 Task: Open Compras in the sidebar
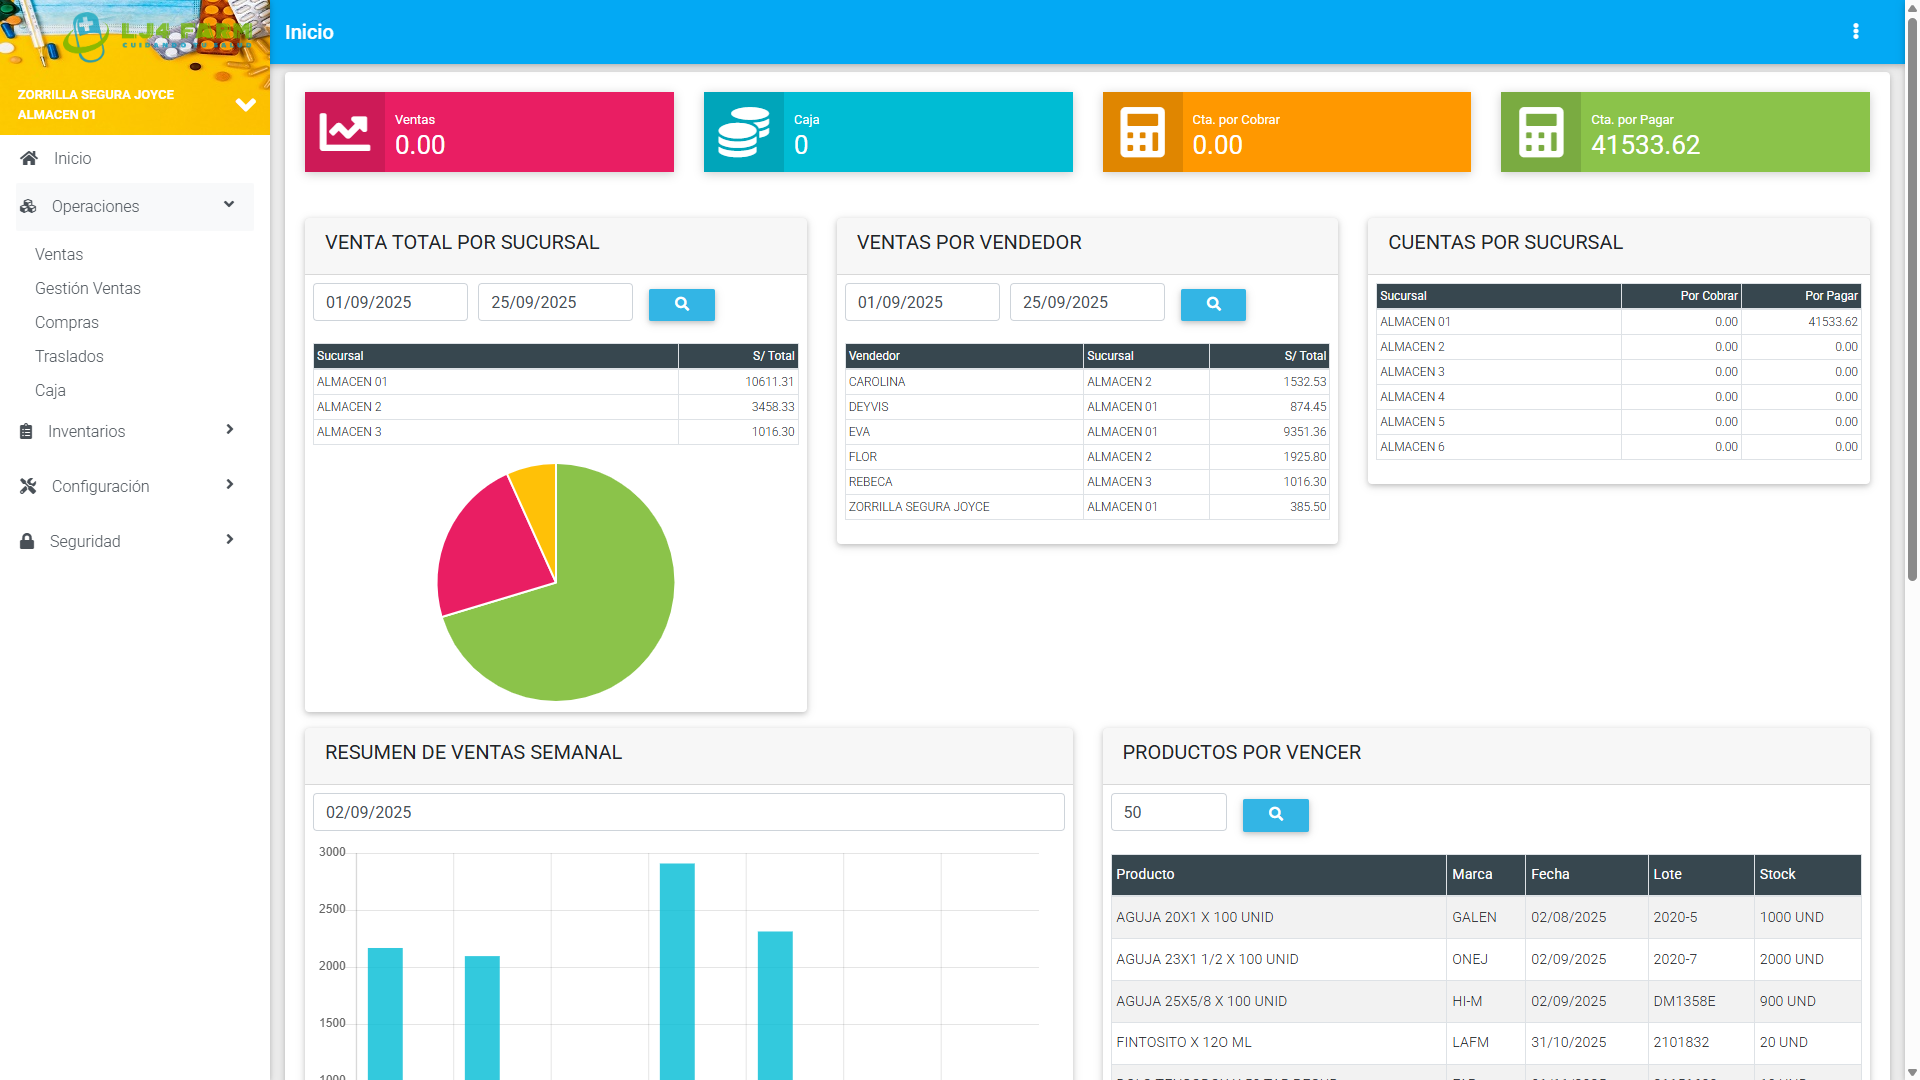[67, 322]
